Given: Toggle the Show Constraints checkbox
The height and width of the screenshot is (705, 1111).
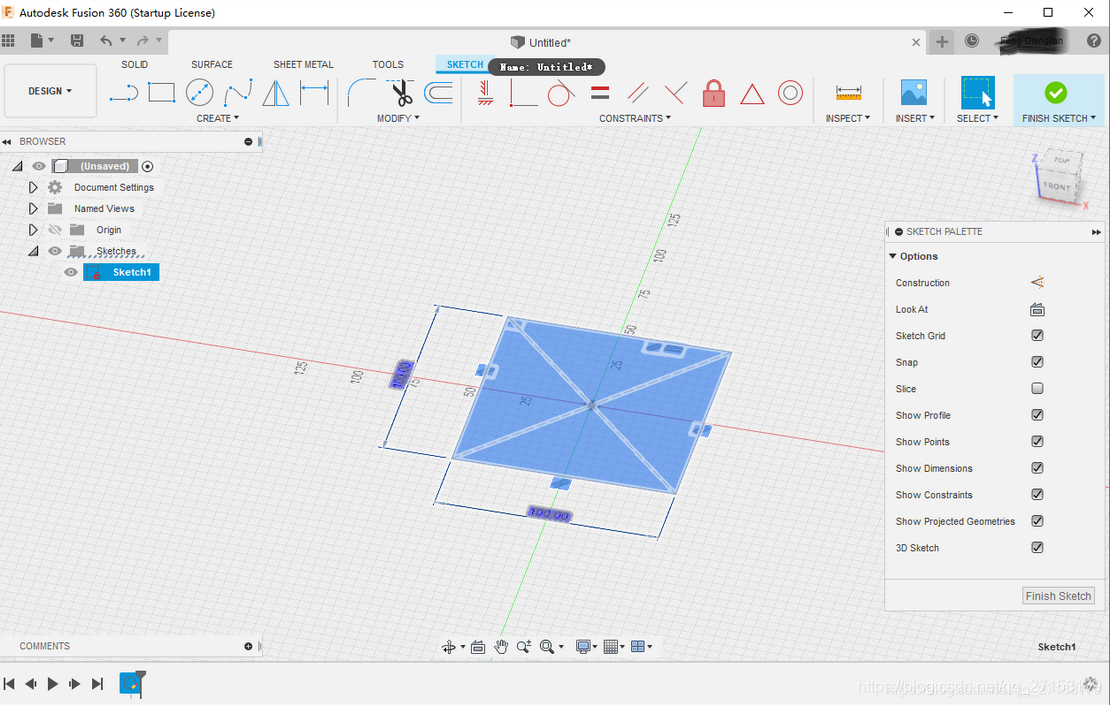Looking at the screenshot, I should pyautogui.click(x=1037, y=495).
